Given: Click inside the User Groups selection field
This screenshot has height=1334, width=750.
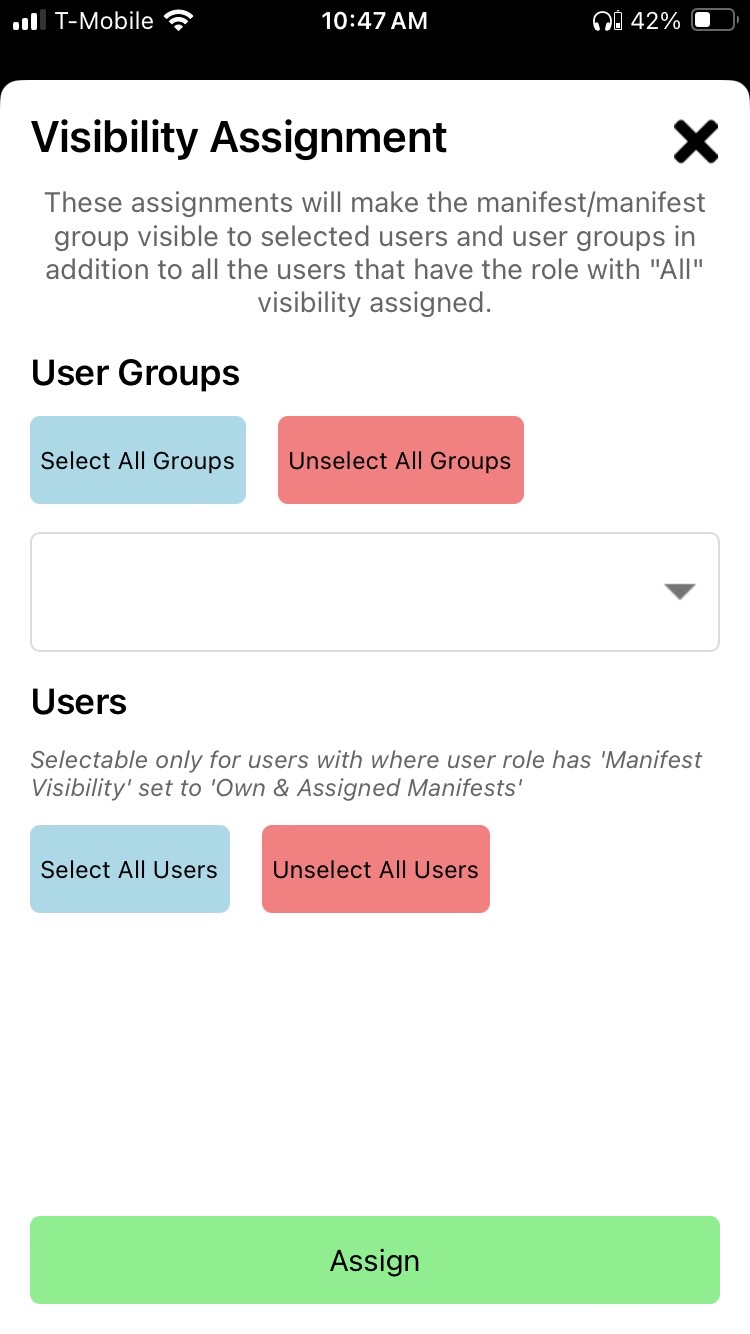Looking at the screenshot, I should coord(340,592).
